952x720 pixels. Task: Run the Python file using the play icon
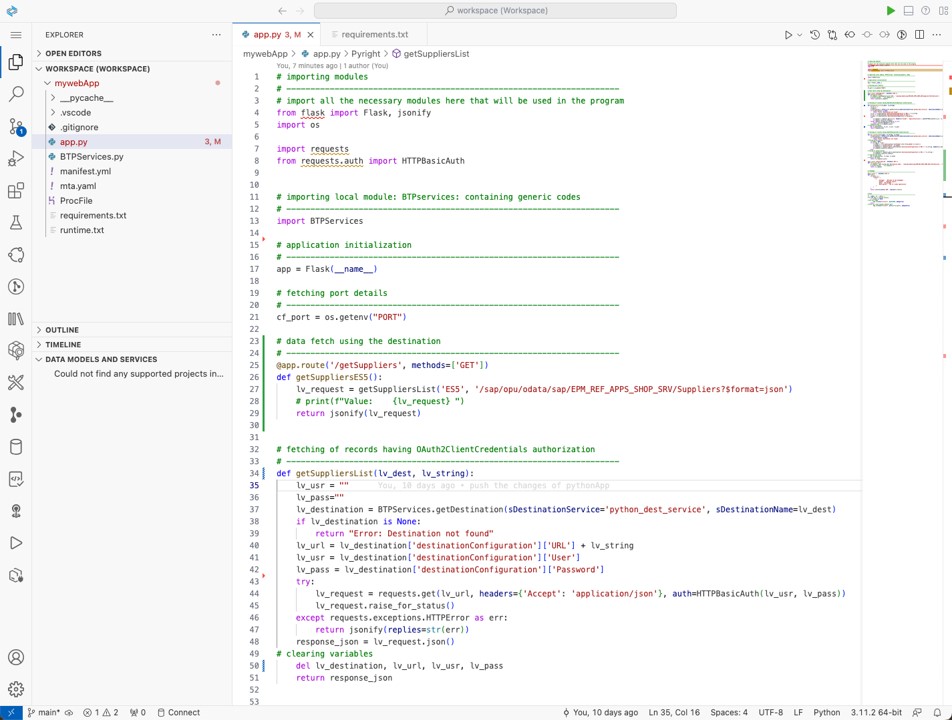[787, 34]
